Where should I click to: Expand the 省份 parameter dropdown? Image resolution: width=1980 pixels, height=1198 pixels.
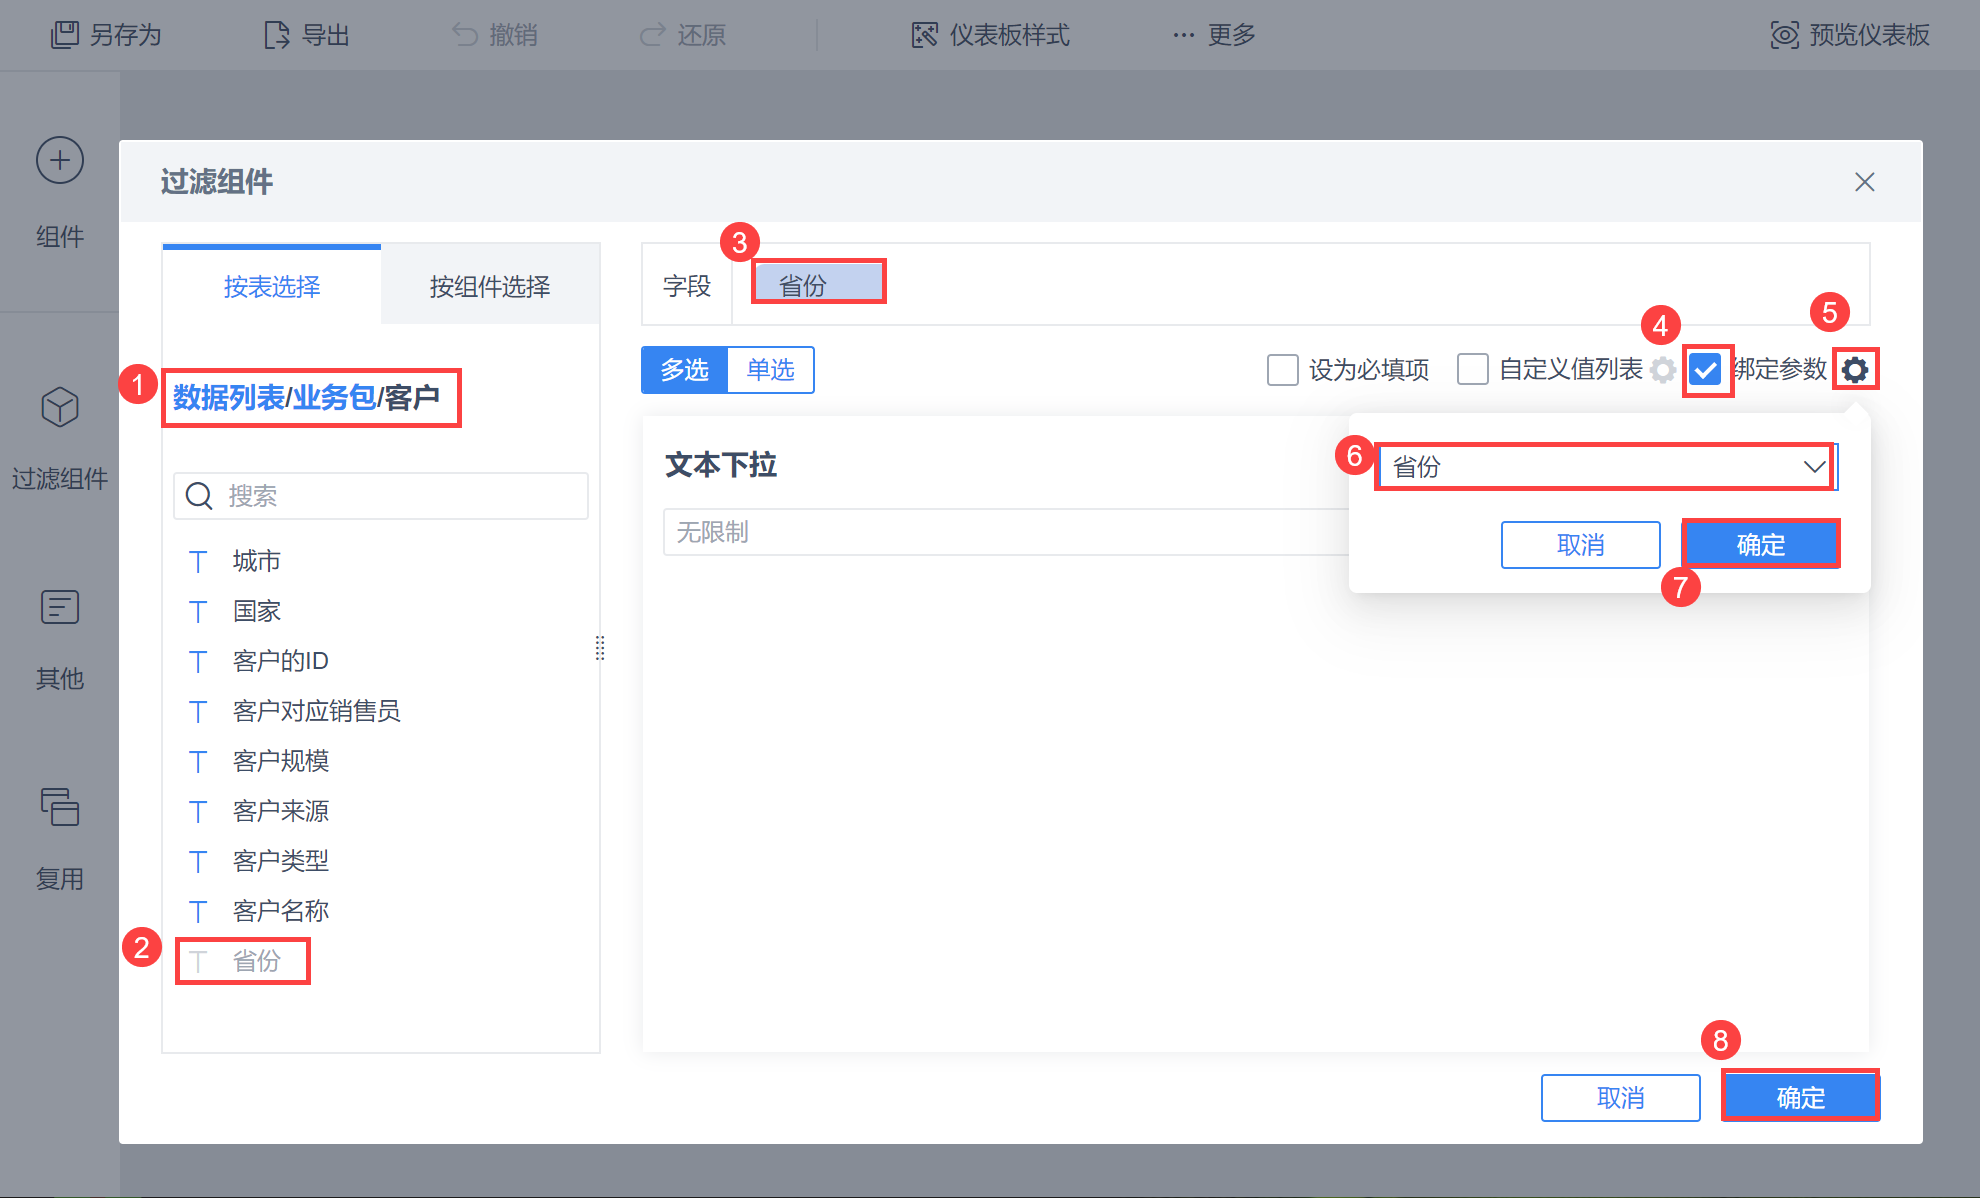click(1604, 467)
